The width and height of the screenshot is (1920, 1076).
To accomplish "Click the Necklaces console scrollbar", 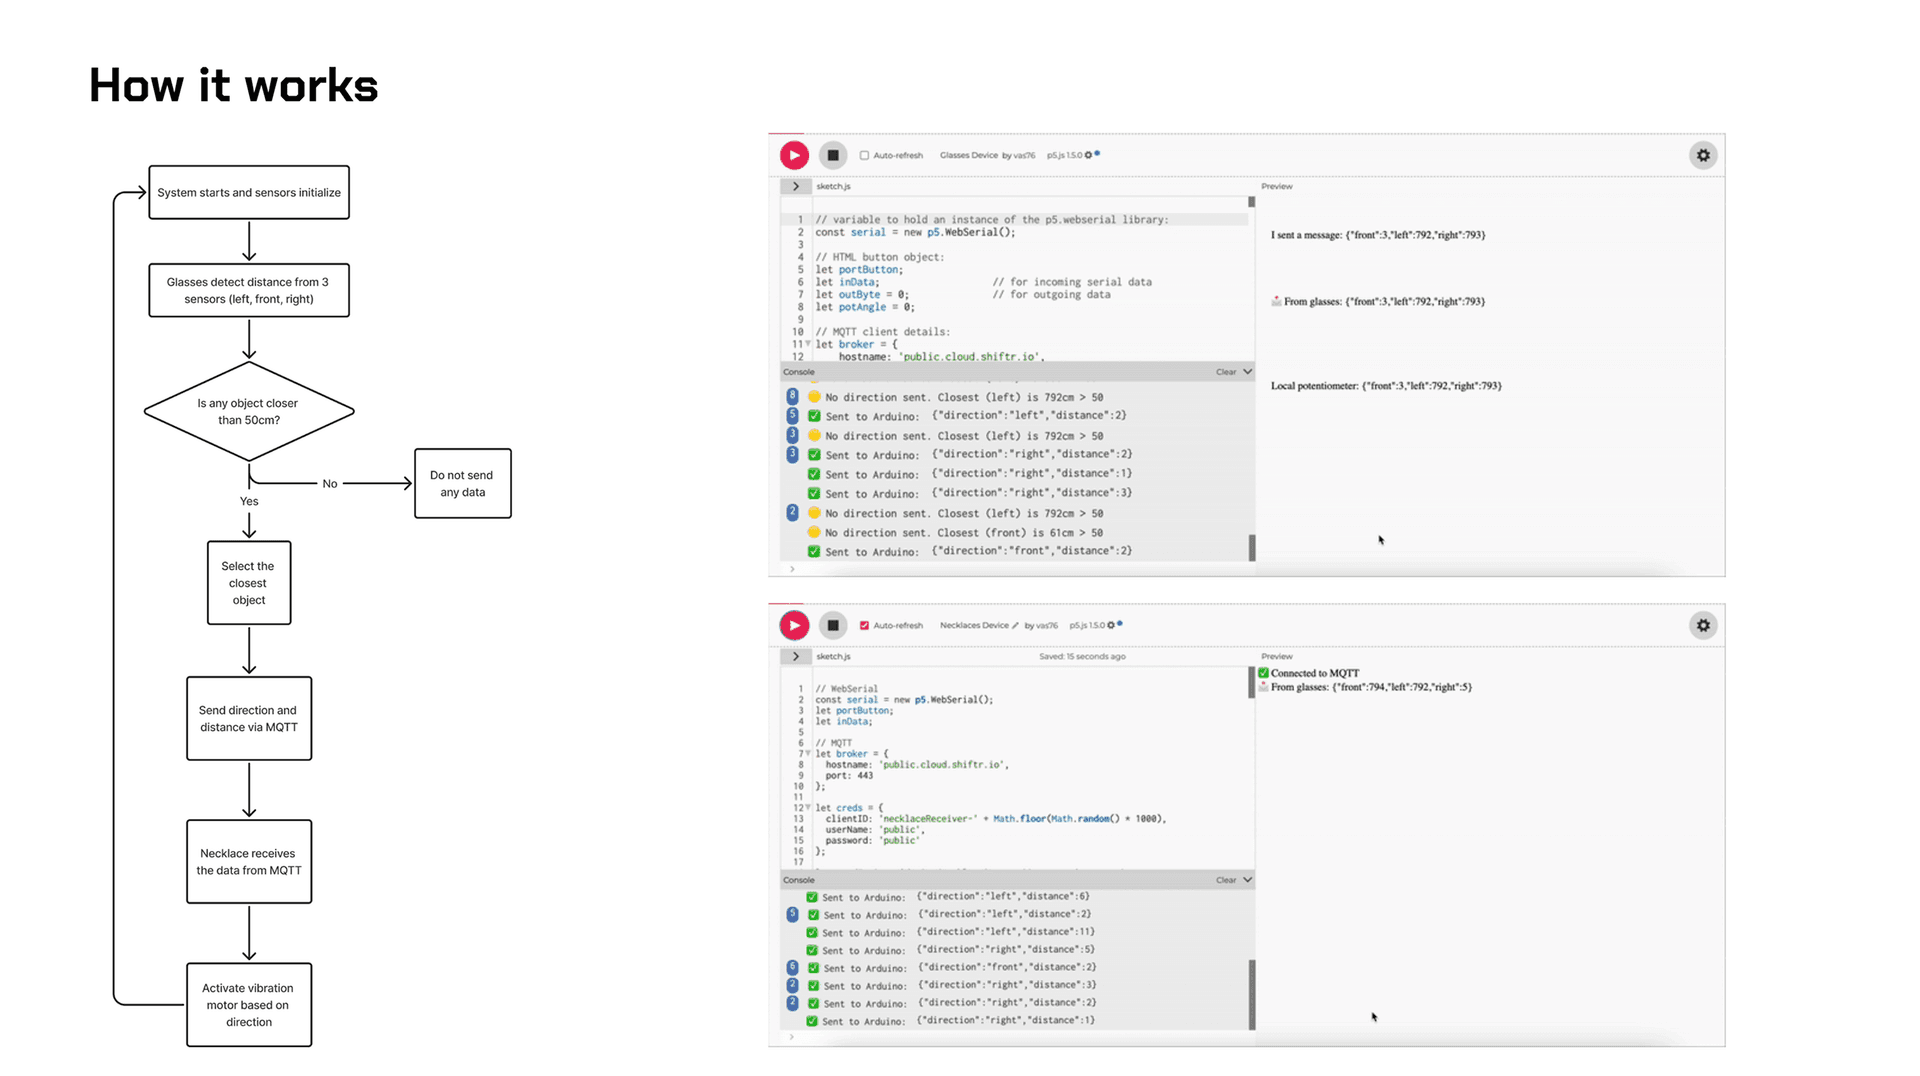I will point(1251,994).
